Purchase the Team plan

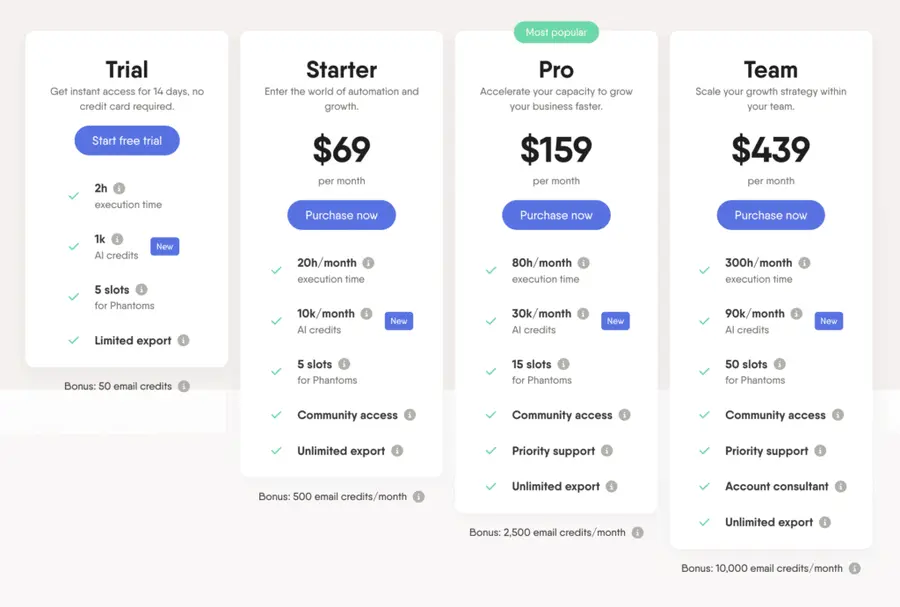coord(770,215)
